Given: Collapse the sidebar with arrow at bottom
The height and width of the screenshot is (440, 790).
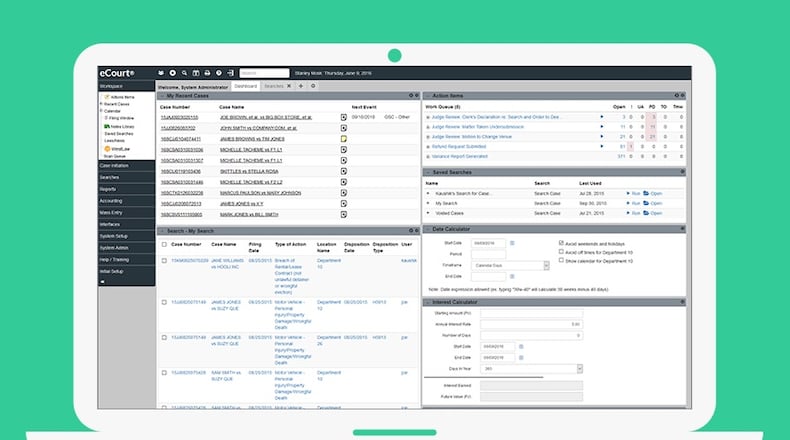Looking at the screenshot, I should 102,282.
